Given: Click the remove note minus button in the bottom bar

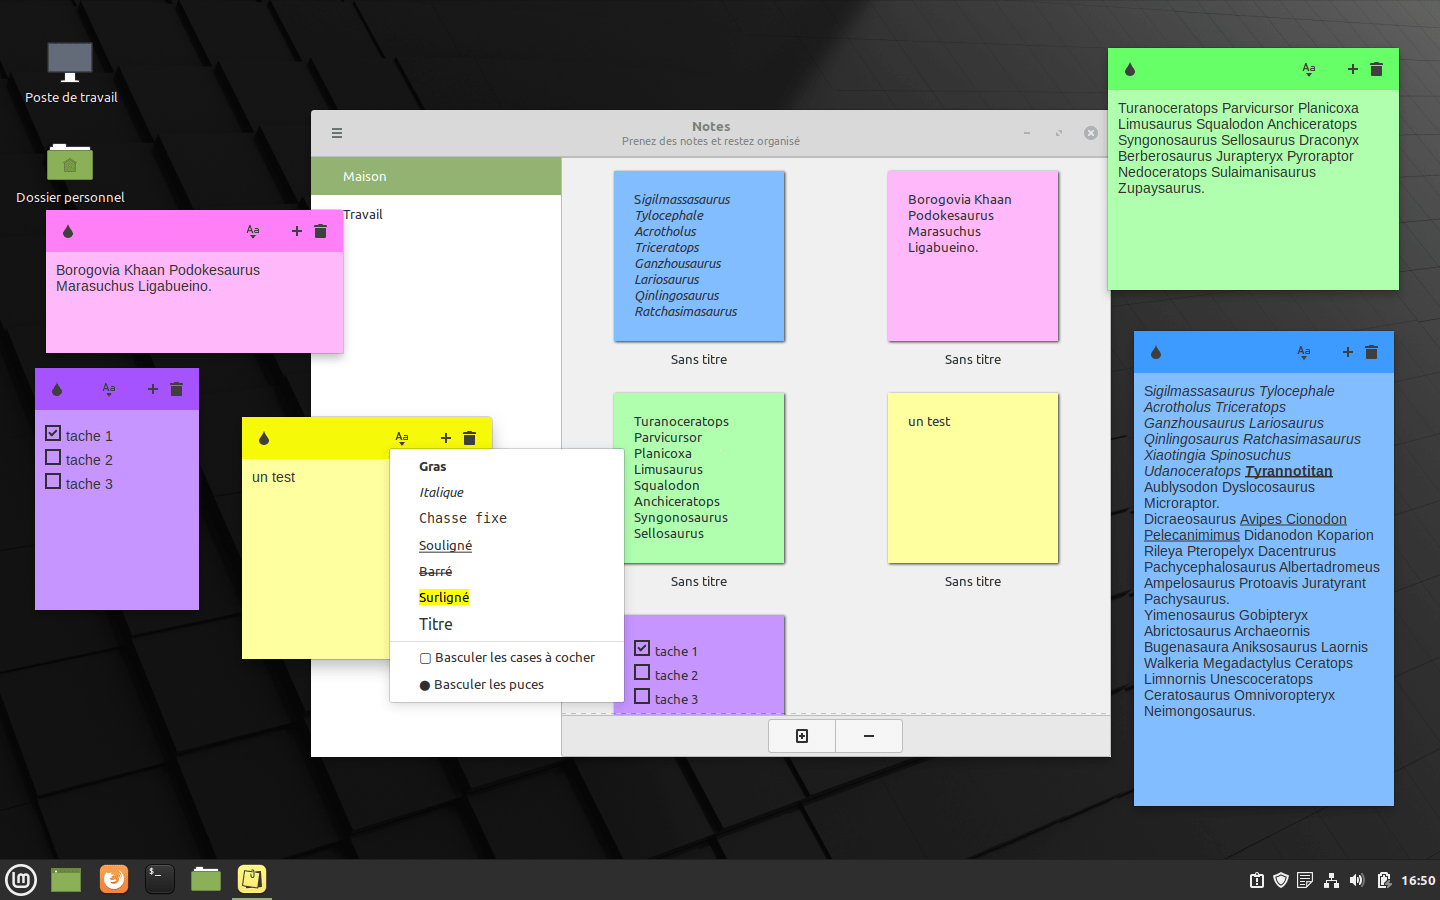Looking at the screenshot, I should [868, 736].
